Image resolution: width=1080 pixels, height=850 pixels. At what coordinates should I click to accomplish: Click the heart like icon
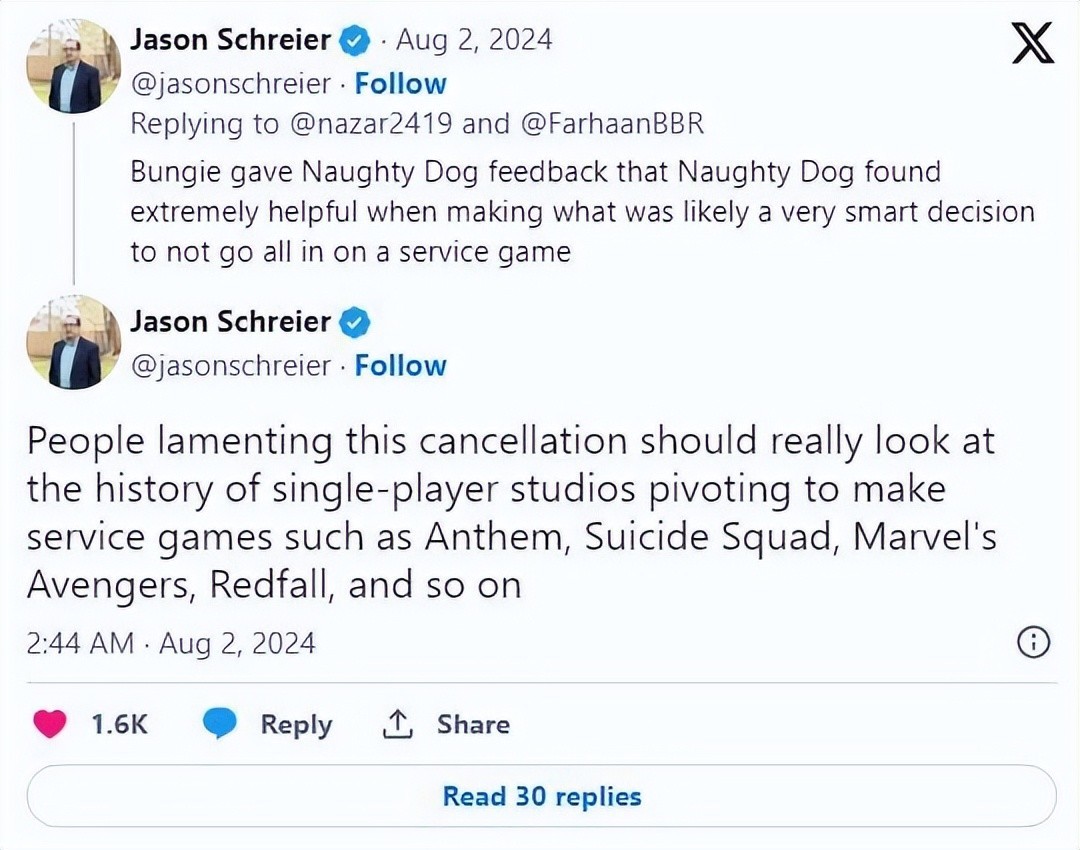pos(49,724)
